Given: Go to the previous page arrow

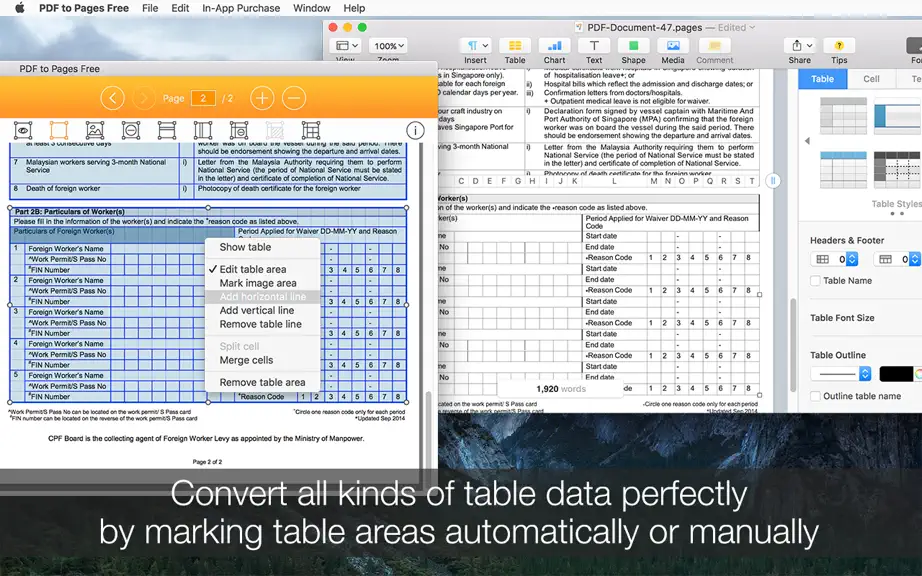Looking at the screenshot, I should coord(112,98).
